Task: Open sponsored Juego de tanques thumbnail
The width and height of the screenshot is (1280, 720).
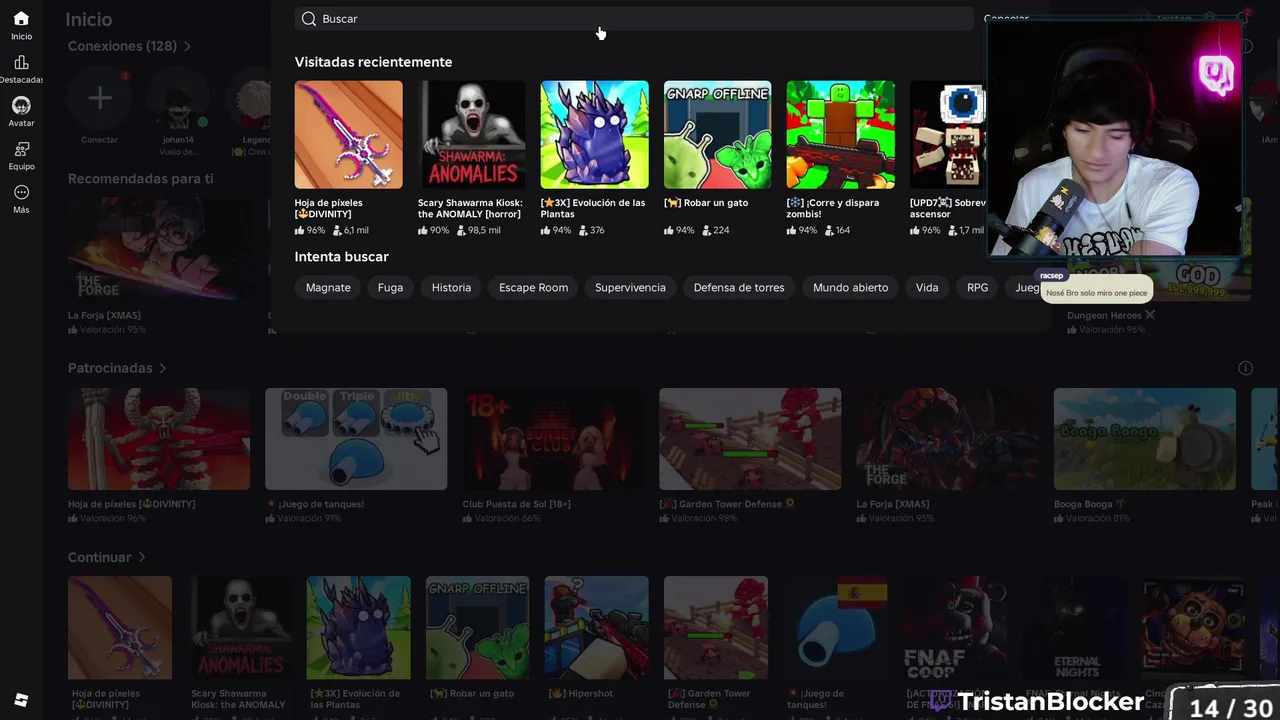Action: coord(356,439)
